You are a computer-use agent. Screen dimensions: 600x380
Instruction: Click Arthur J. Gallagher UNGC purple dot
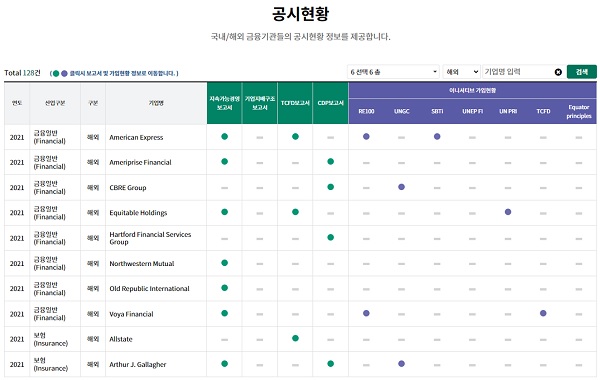click(401, 364)
